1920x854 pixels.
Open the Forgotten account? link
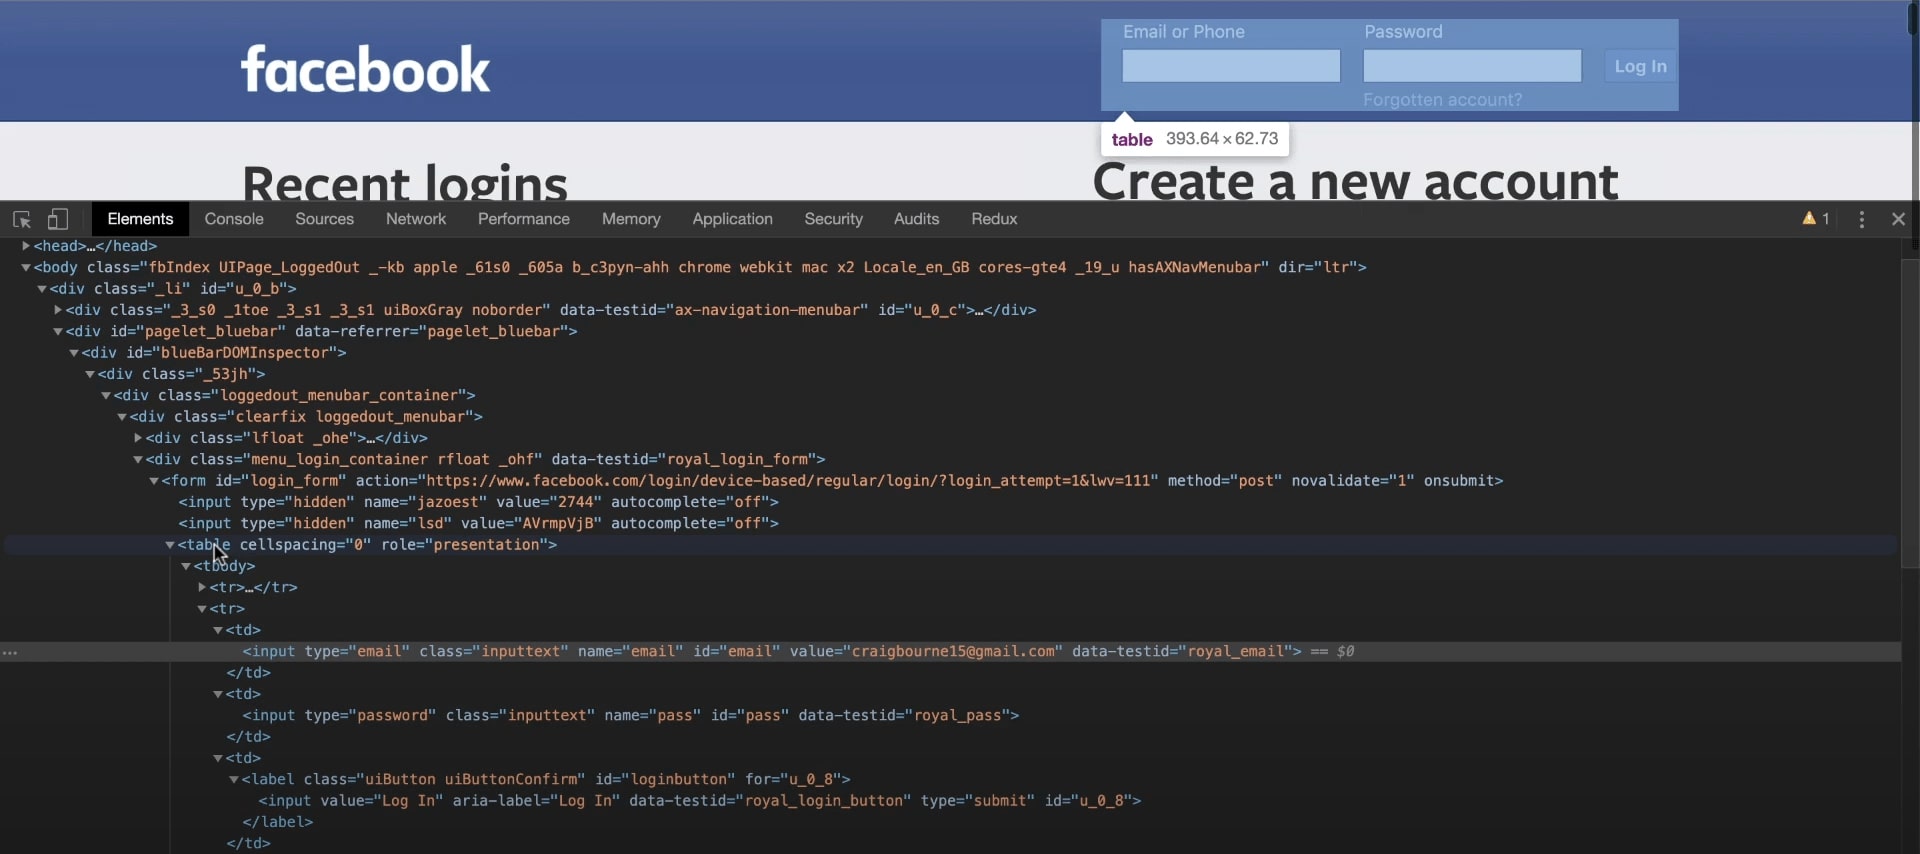coord(1442,100)
